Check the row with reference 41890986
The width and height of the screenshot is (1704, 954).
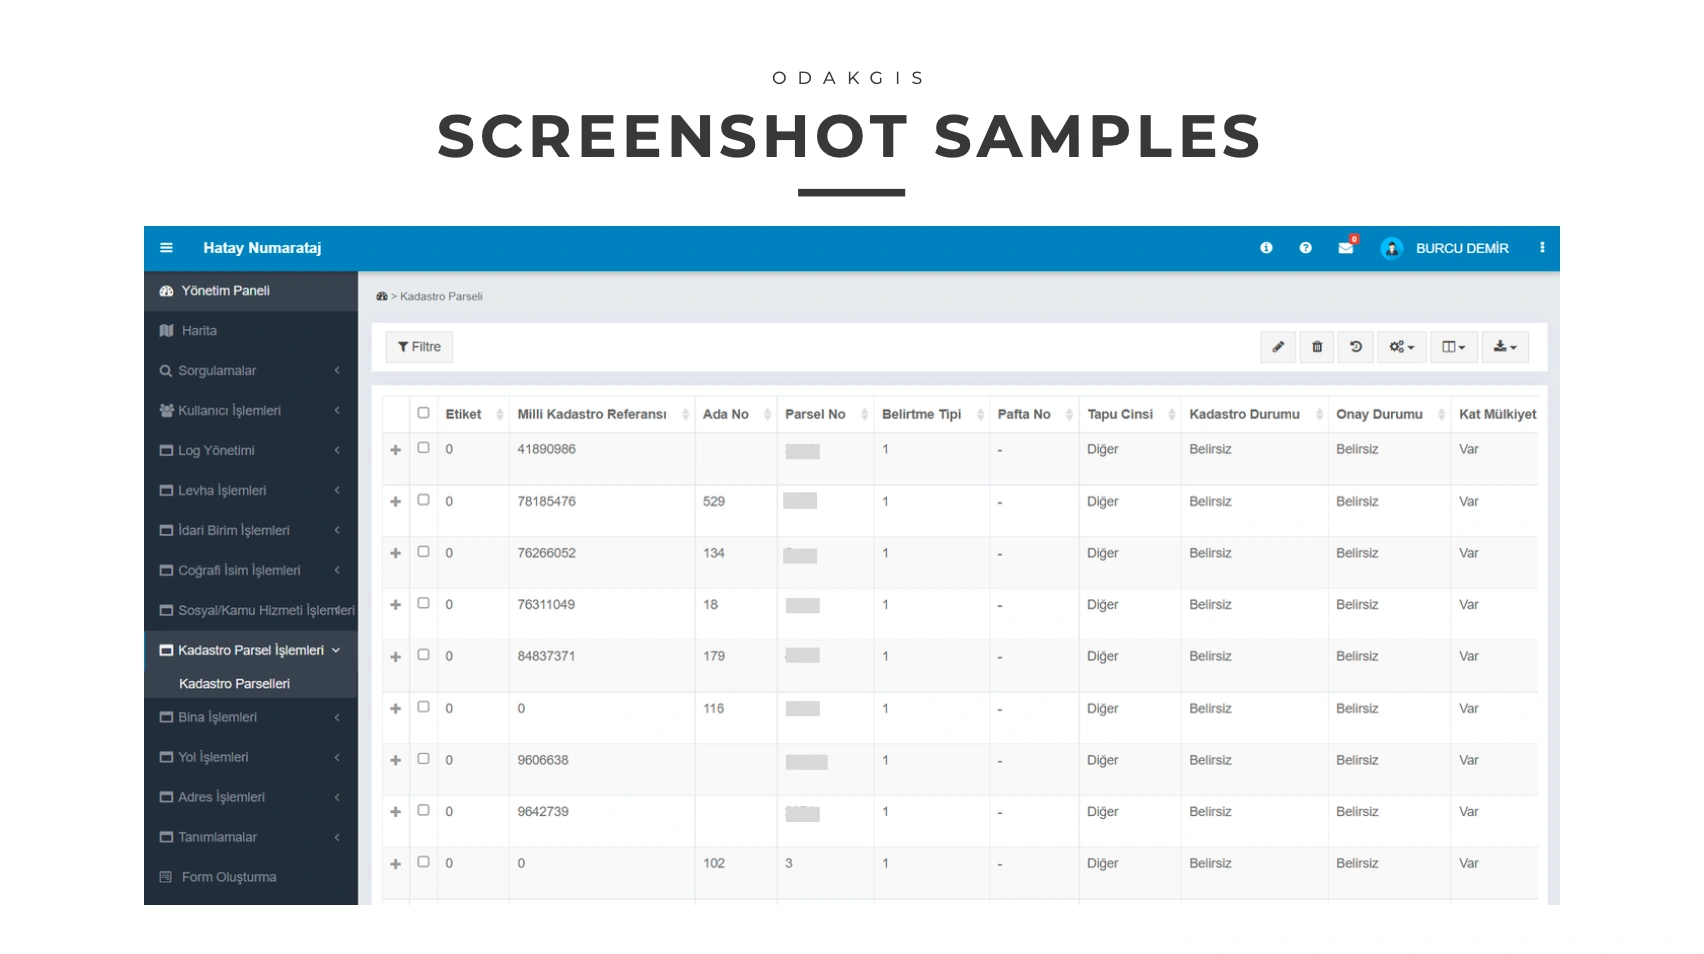423,448
